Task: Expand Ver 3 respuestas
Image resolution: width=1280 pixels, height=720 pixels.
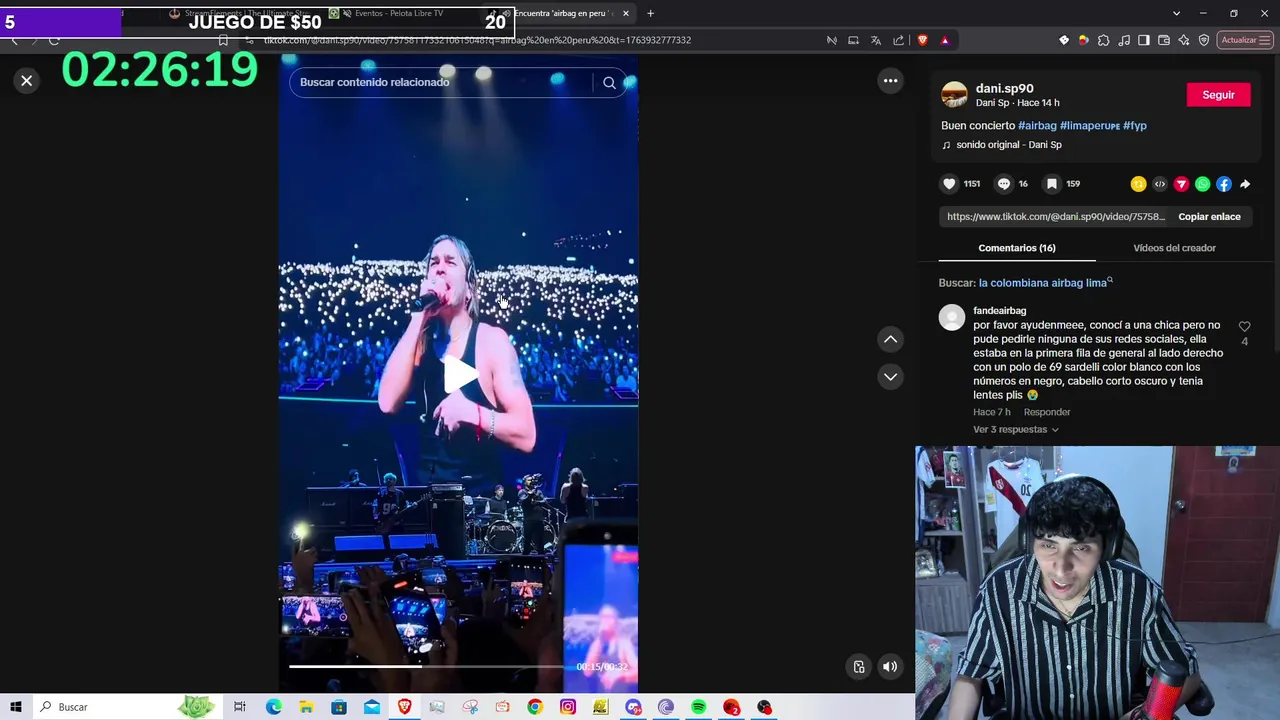Action: (x=1015, y=430)
